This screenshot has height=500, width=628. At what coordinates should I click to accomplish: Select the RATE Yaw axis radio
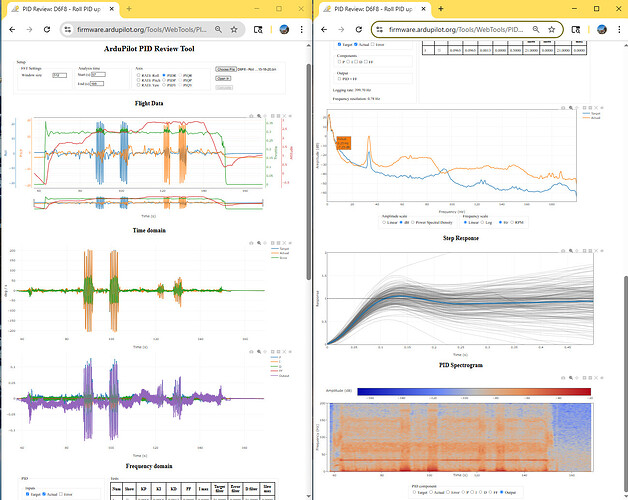[x=139, y=85]
